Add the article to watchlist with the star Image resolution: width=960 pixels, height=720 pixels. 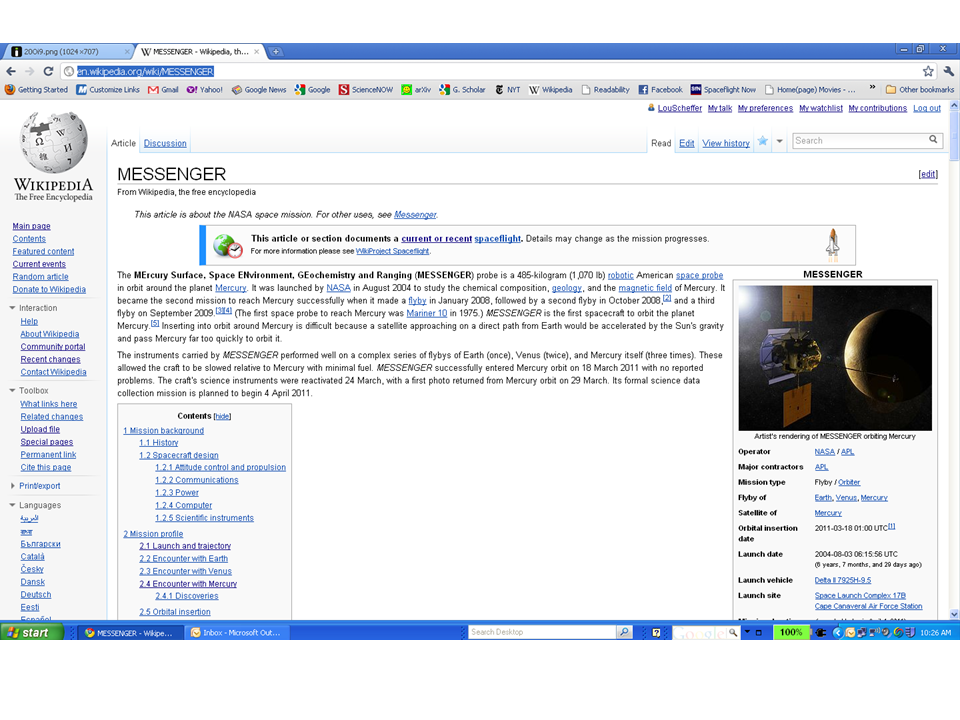point(762,141)
